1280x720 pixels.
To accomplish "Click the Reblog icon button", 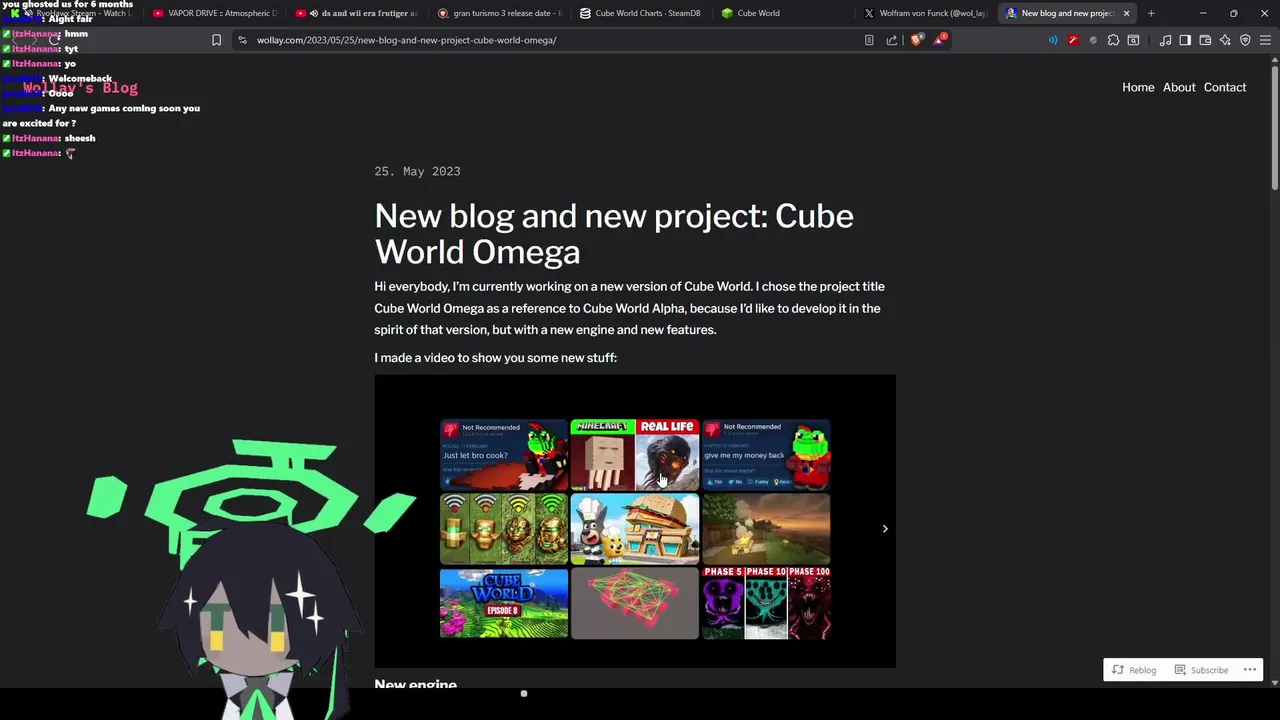I will point(1134,670).
